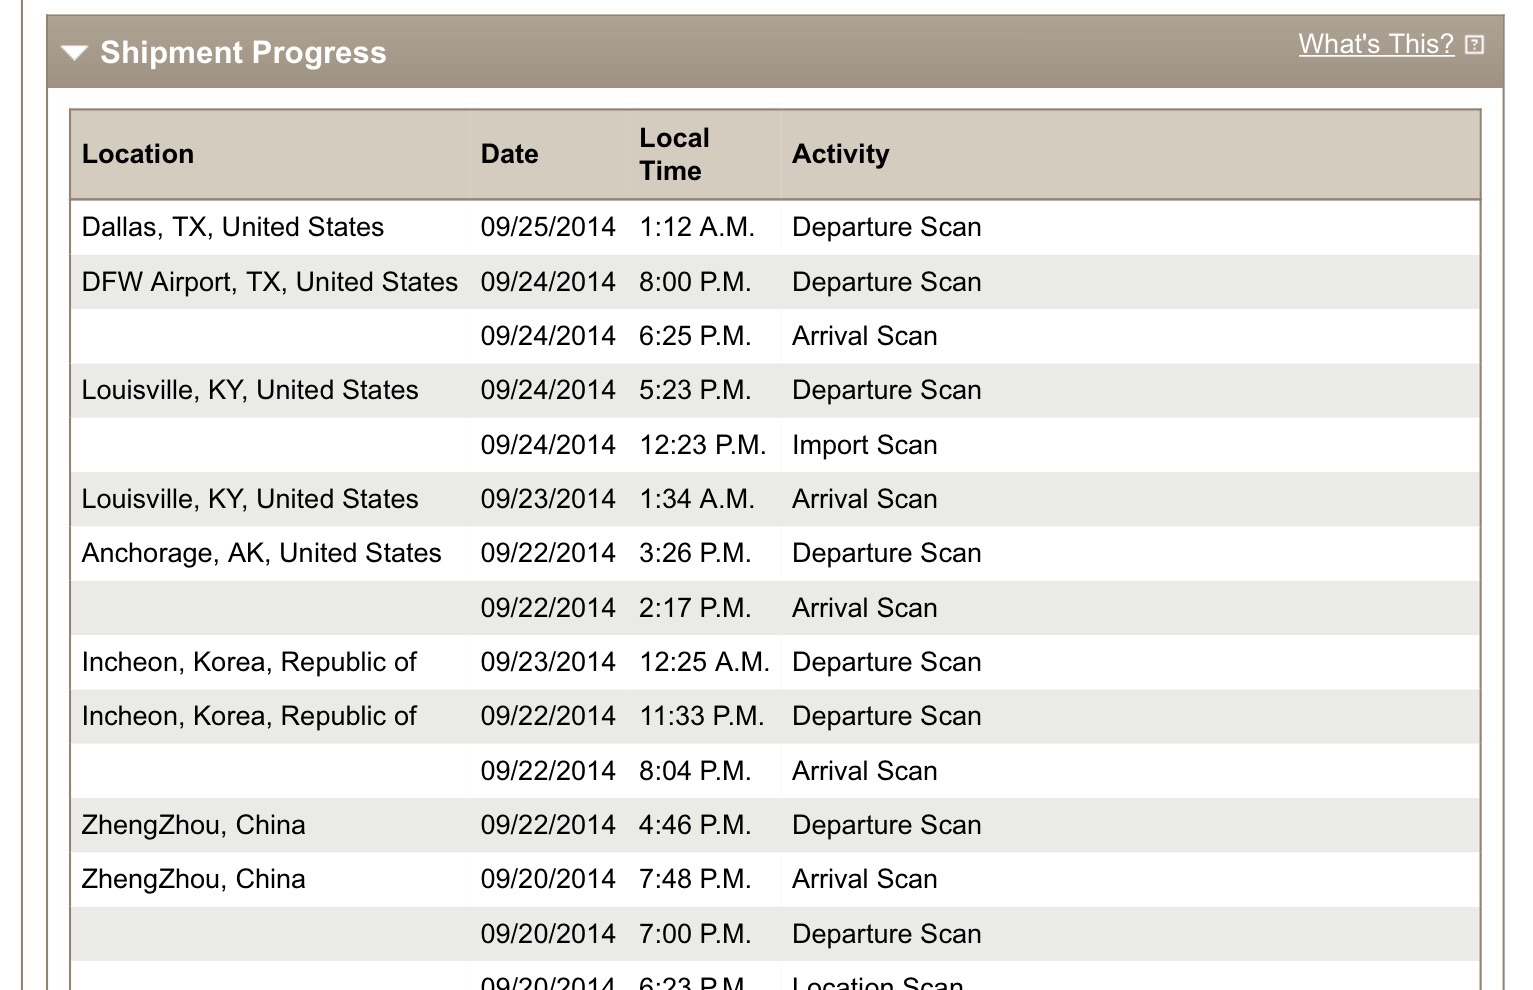Select the 6:25 P.M. Arrival Scan entry
The height and width of the screenshot is (990, 1533).
tap(775, 336)
